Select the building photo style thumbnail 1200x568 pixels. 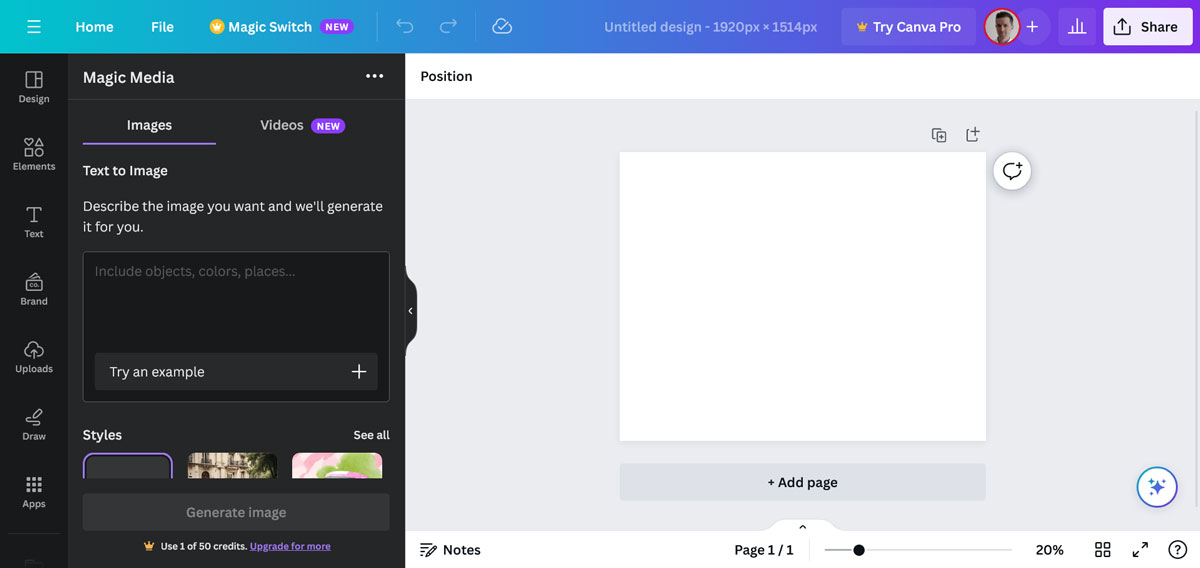(233, 466)
